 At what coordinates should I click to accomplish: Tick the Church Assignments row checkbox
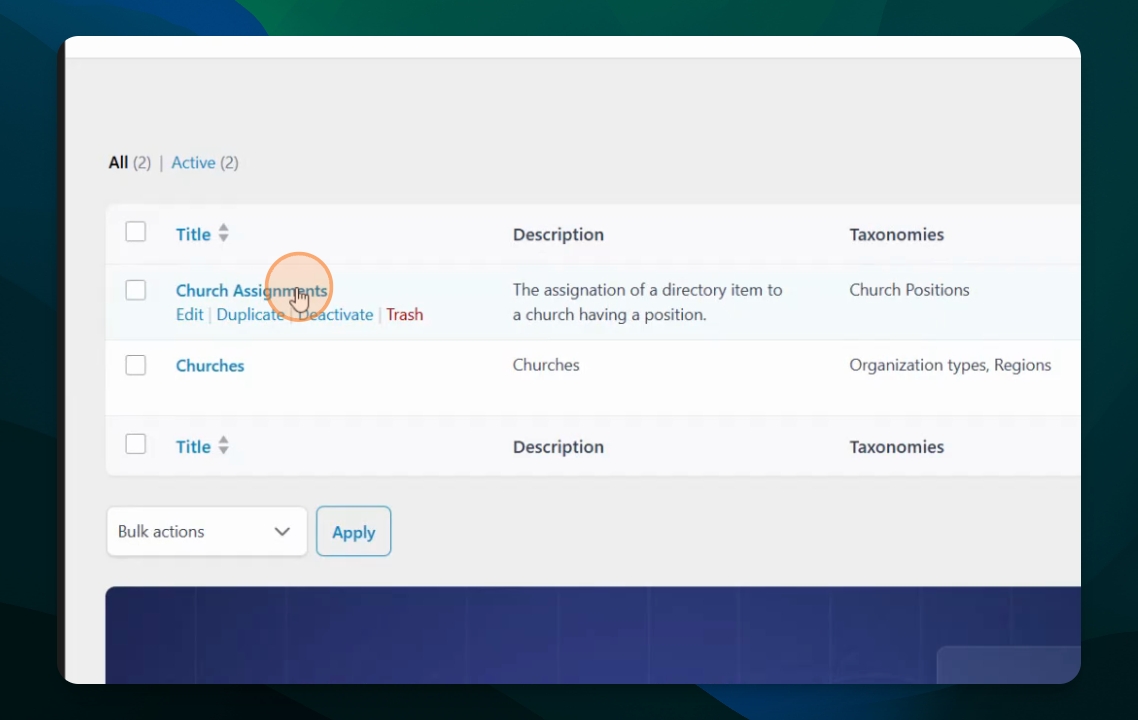[136, 290]
